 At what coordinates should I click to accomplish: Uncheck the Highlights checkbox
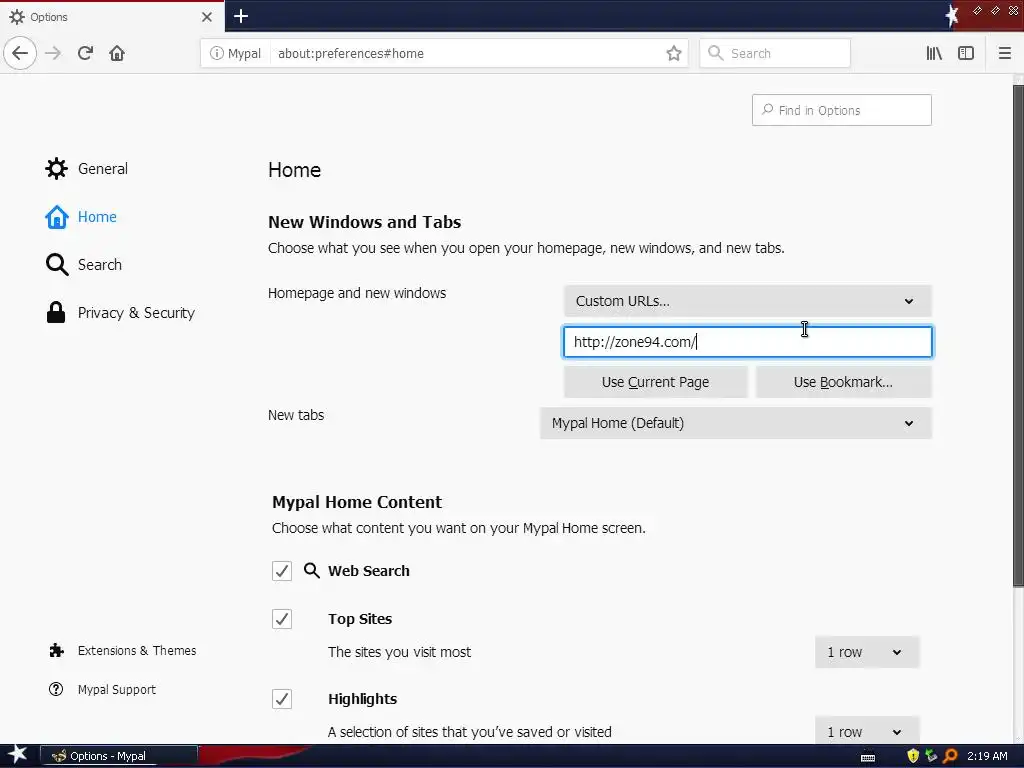click(282, 699)
